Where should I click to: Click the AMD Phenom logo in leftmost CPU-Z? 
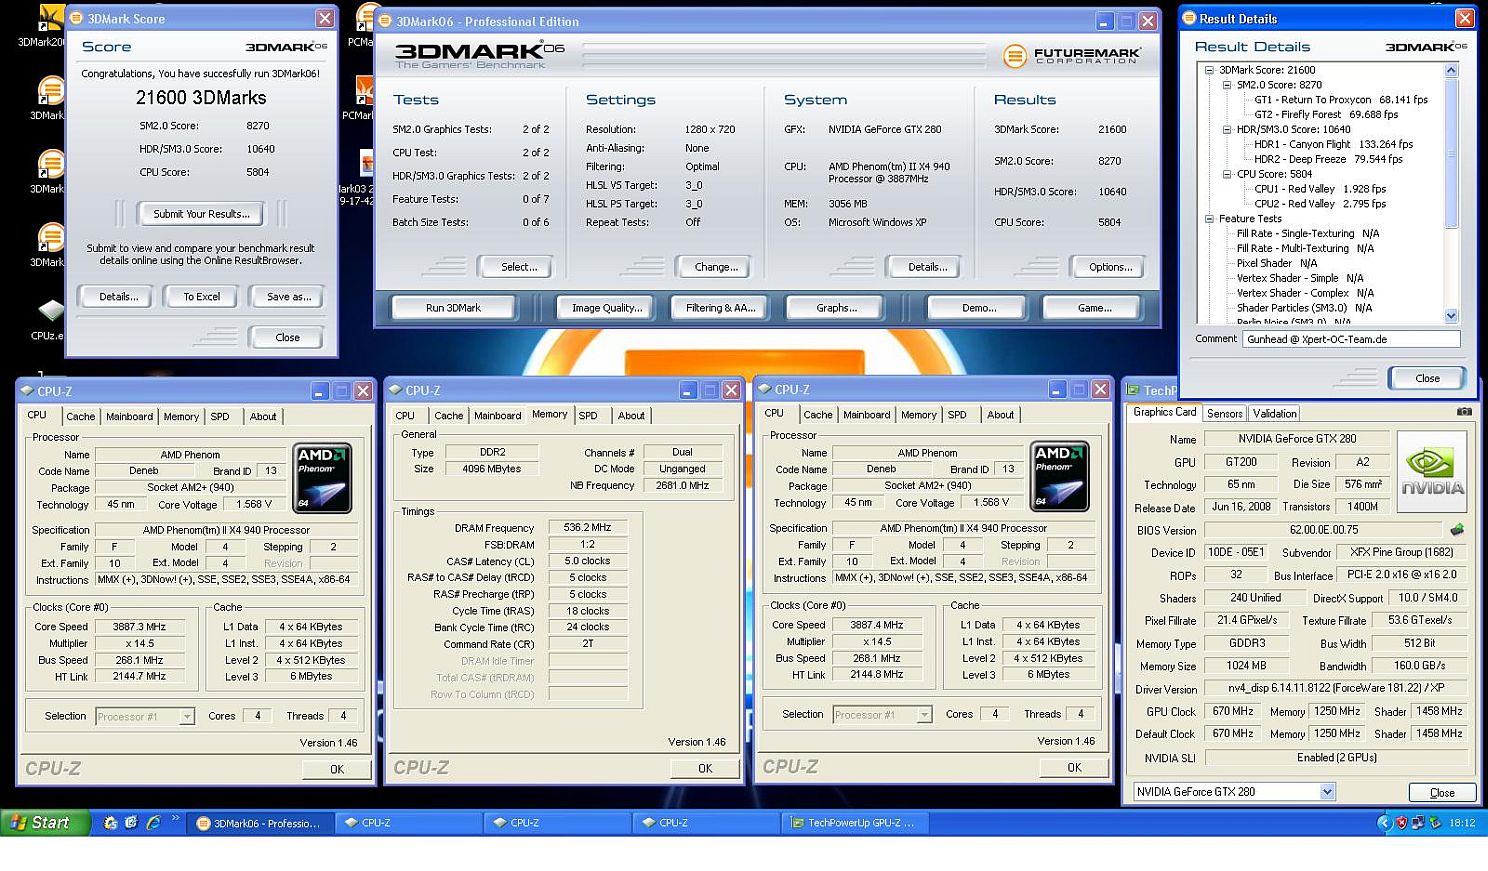tap(322, 477)
